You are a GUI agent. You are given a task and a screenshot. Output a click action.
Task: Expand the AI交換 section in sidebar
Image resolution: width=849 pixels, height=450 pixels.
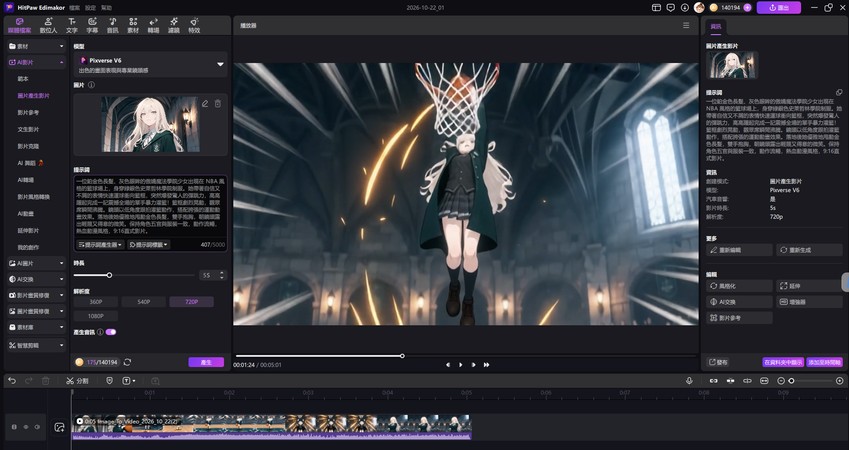(x=36, y=279)
